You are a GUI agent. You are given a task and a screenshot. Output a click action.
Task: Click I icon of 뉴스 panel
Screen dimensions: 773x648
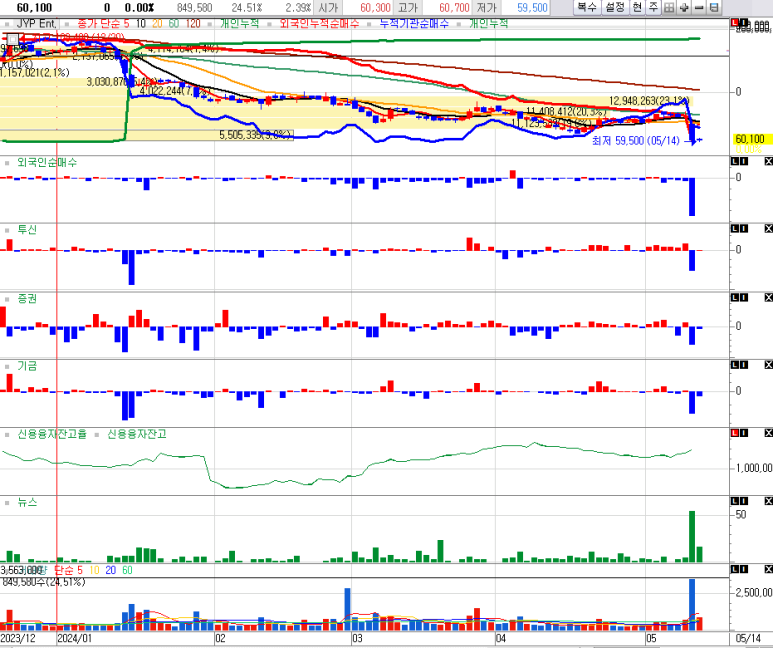pyautogui.click(x=744, y=501)
